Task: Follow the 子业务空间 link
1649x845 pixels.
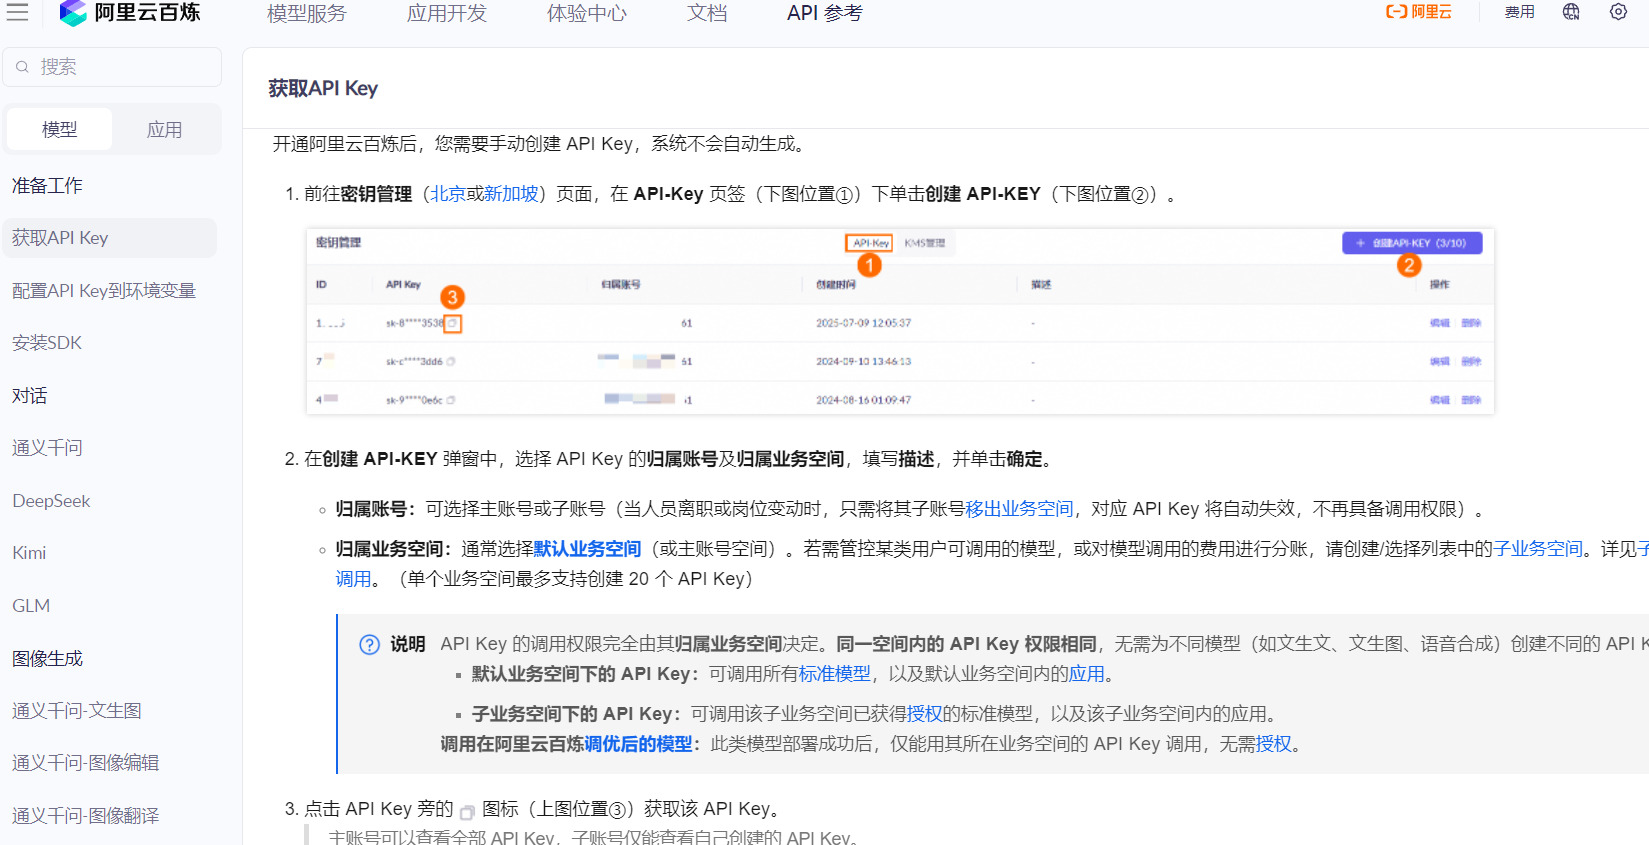Action: coord(1538,549)
